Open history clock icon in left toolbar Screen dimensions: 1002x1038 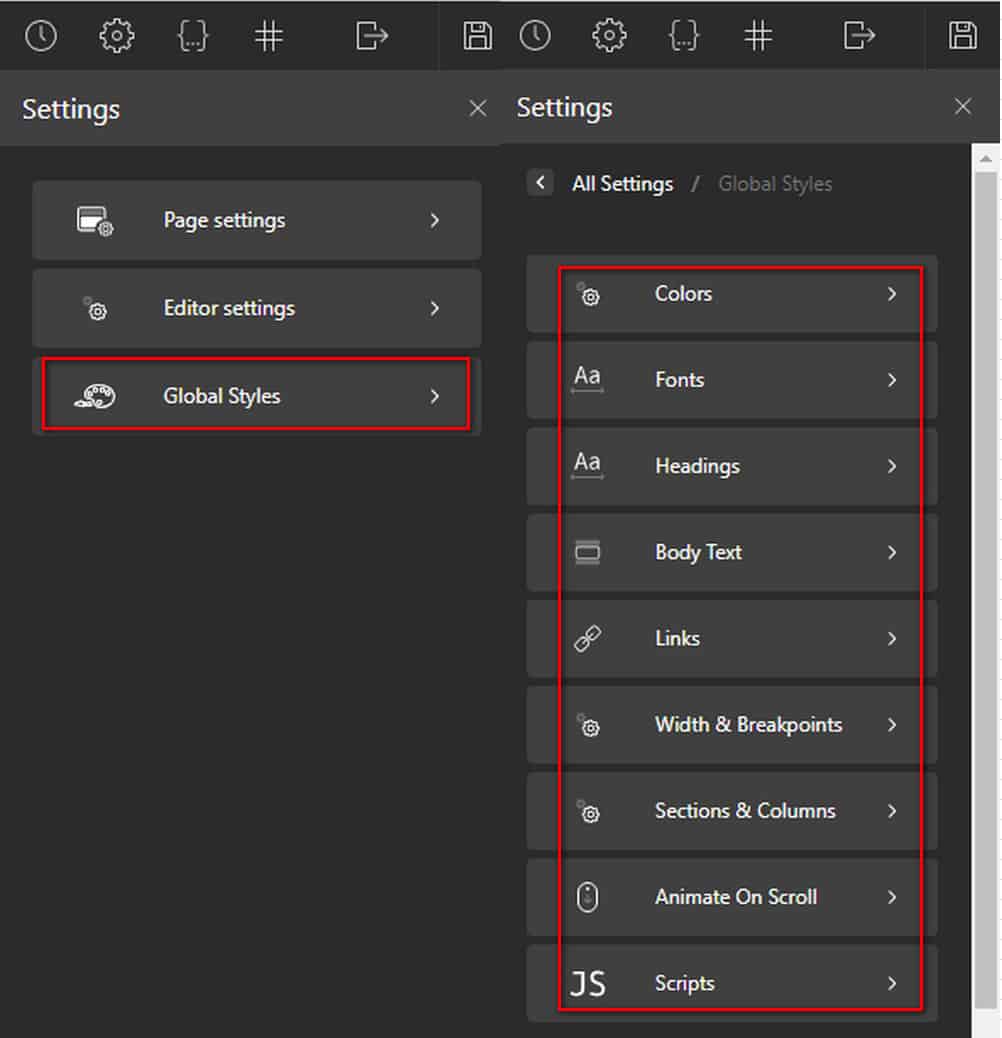pyautogui.click(x=41, y=35)
